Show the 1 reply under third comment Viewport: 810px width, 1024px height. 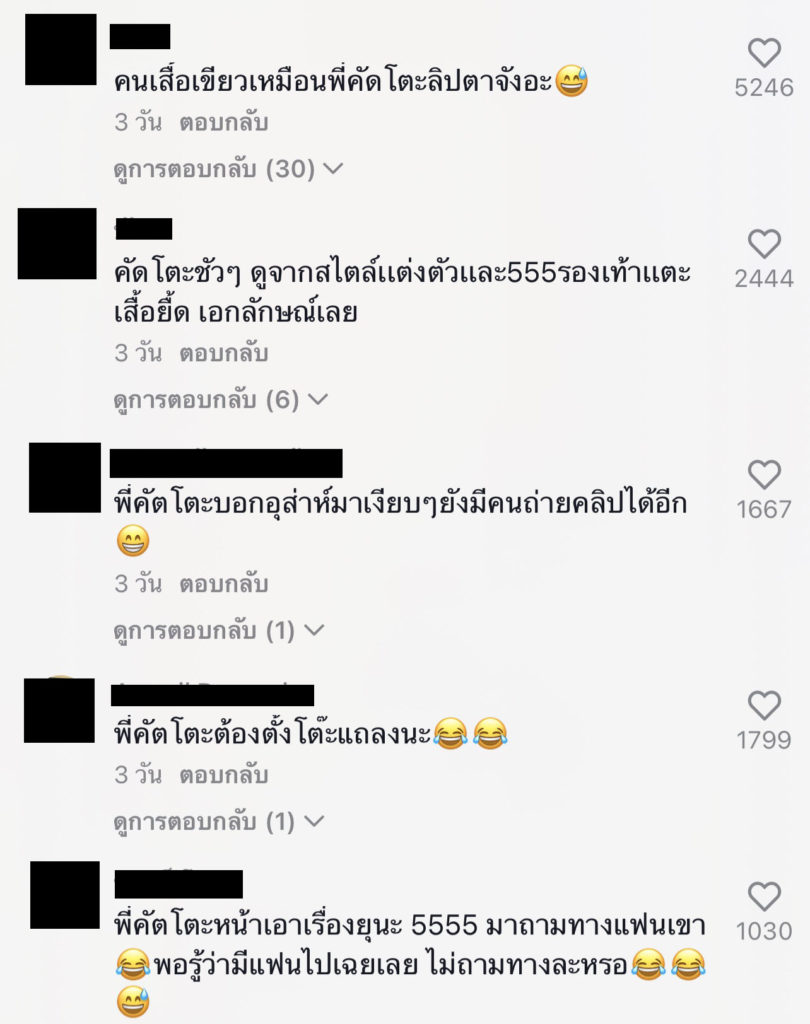tap(218, 631)
